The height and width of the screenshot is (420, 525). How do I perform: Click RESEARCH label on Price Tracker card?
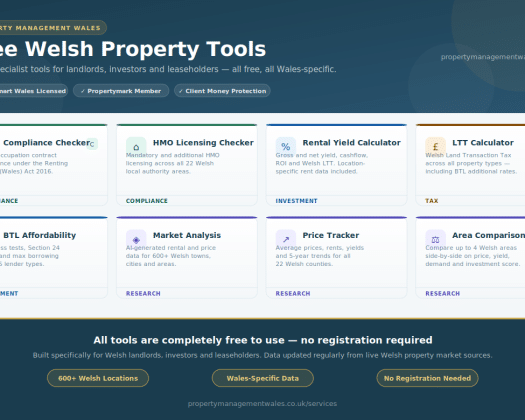[293, 294]
